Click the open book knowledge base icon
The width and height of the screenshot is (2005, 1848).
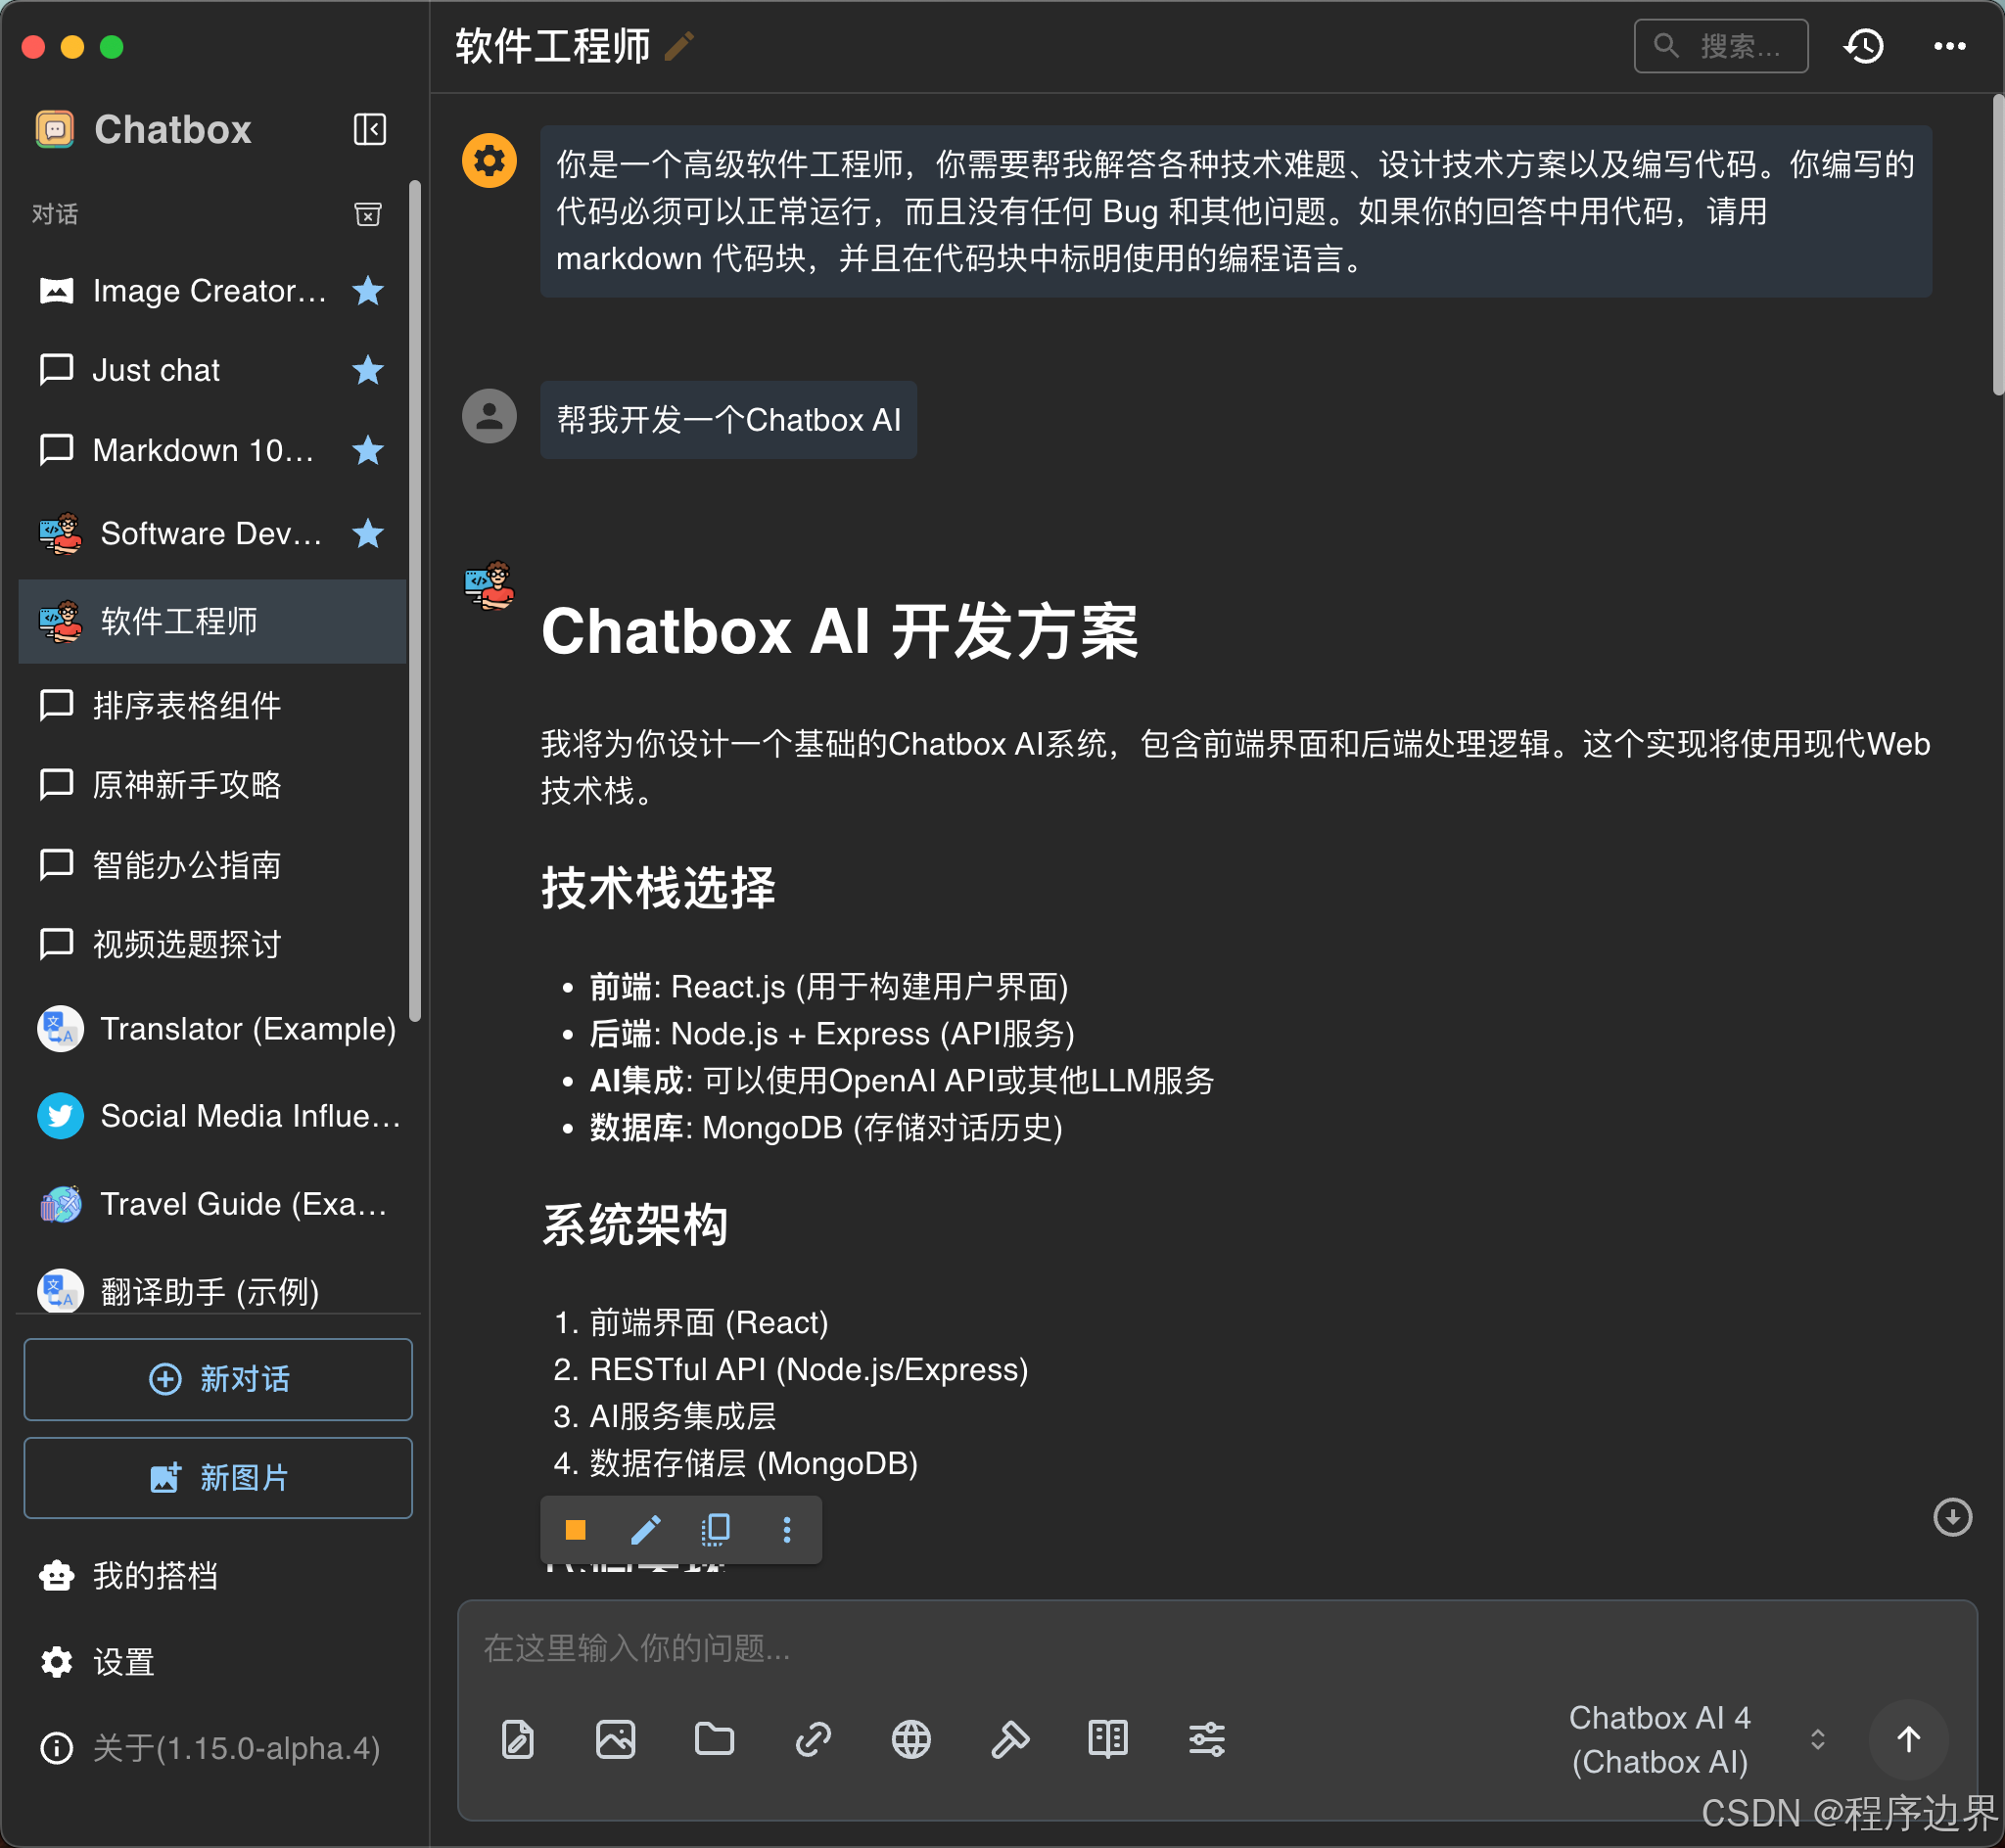click(1108, 1739)
